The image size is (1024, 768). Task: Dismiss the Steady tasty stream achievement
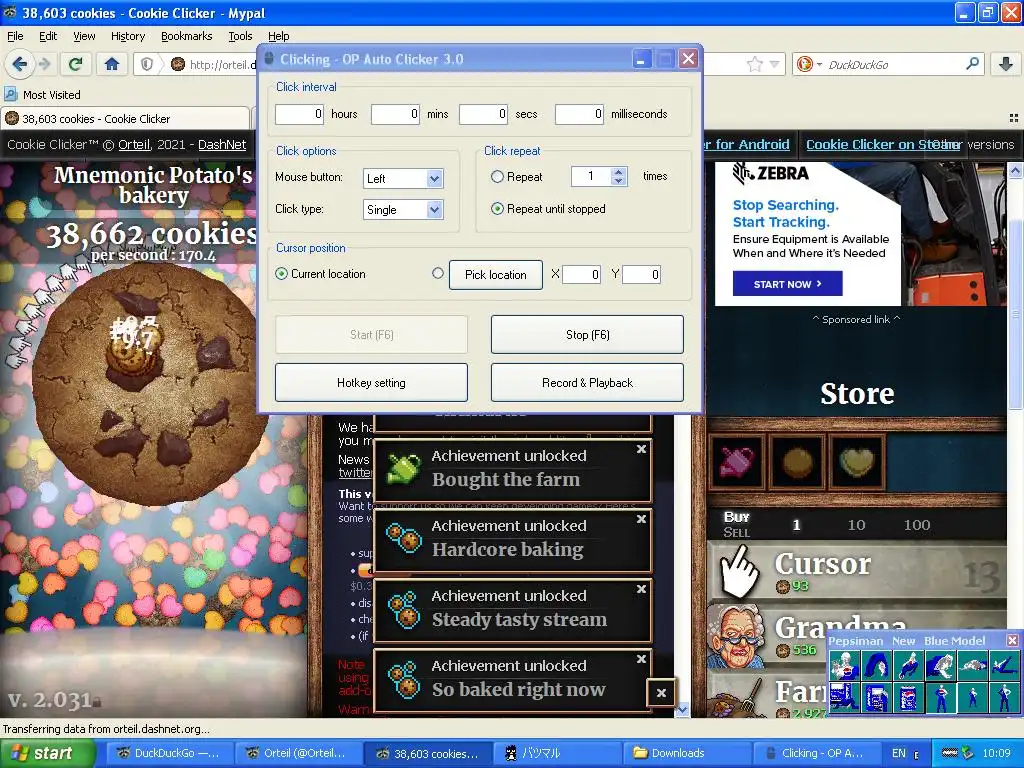click(x=641, y=588)
